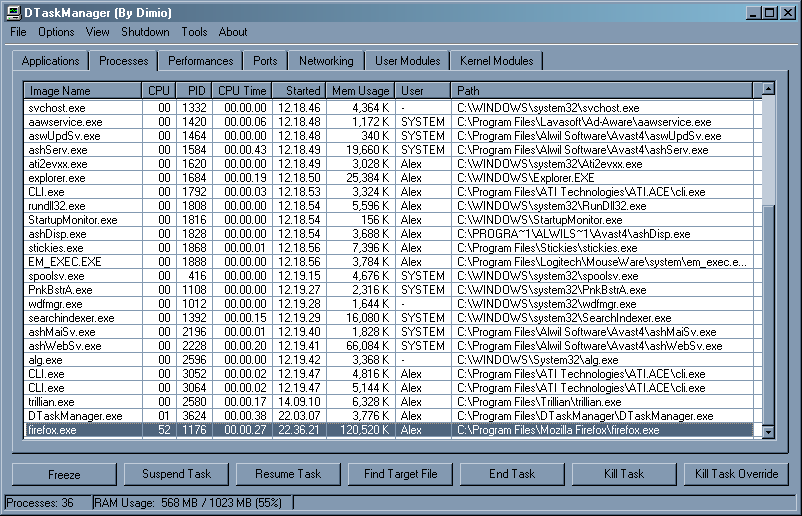Select the EM_EXEC.EXE process
The image size is (802, 516).
(389, 262)
